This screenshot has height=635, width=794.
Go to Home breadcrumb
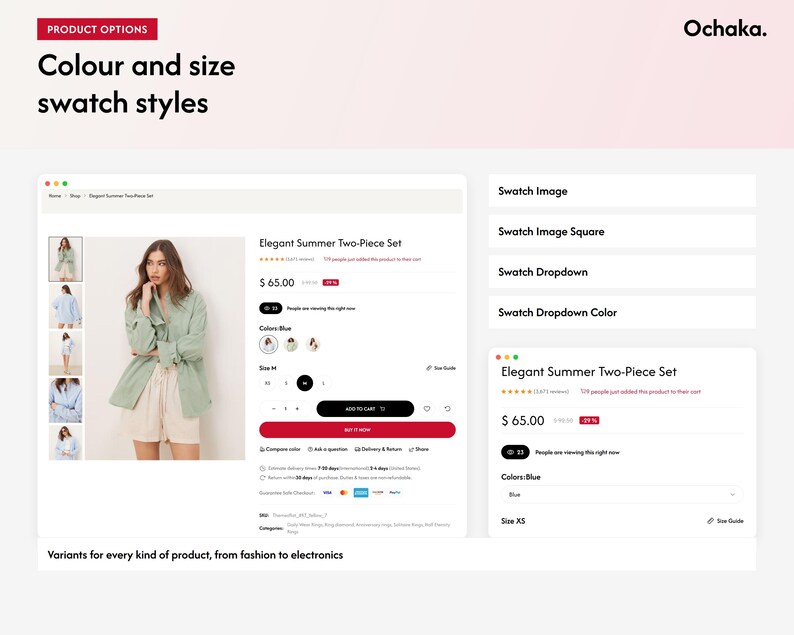tap(55, 196)
